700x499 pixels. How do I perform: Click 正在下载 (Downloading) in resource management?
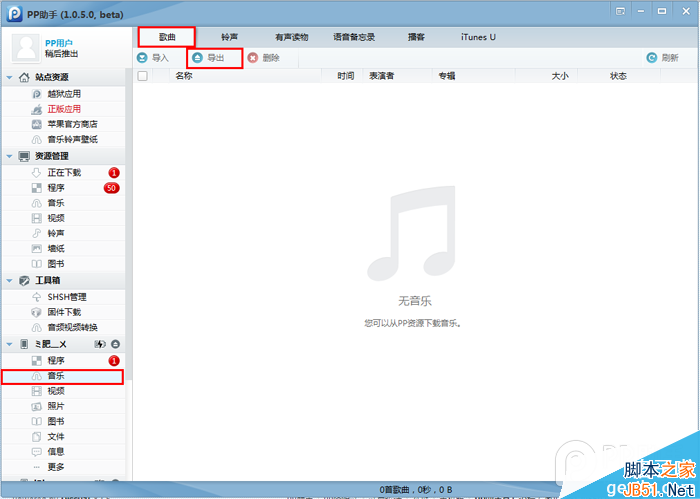tap(62, 172)
